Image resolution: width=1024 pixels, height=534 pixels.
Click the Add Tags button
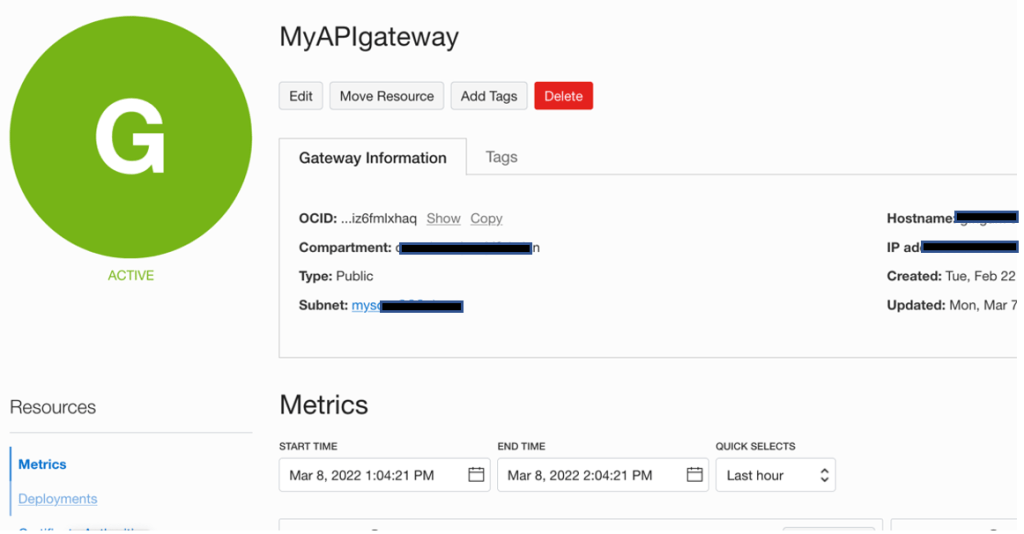(489, 96)
